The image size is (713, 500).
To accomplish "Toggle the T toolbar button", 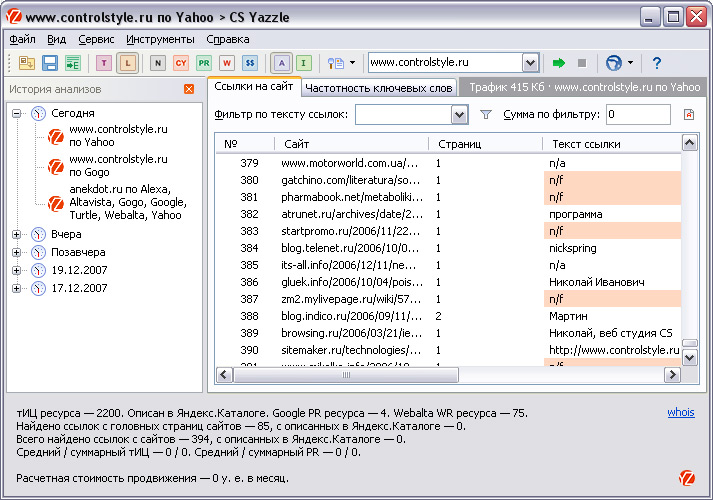I will click(x=104, y=63).
